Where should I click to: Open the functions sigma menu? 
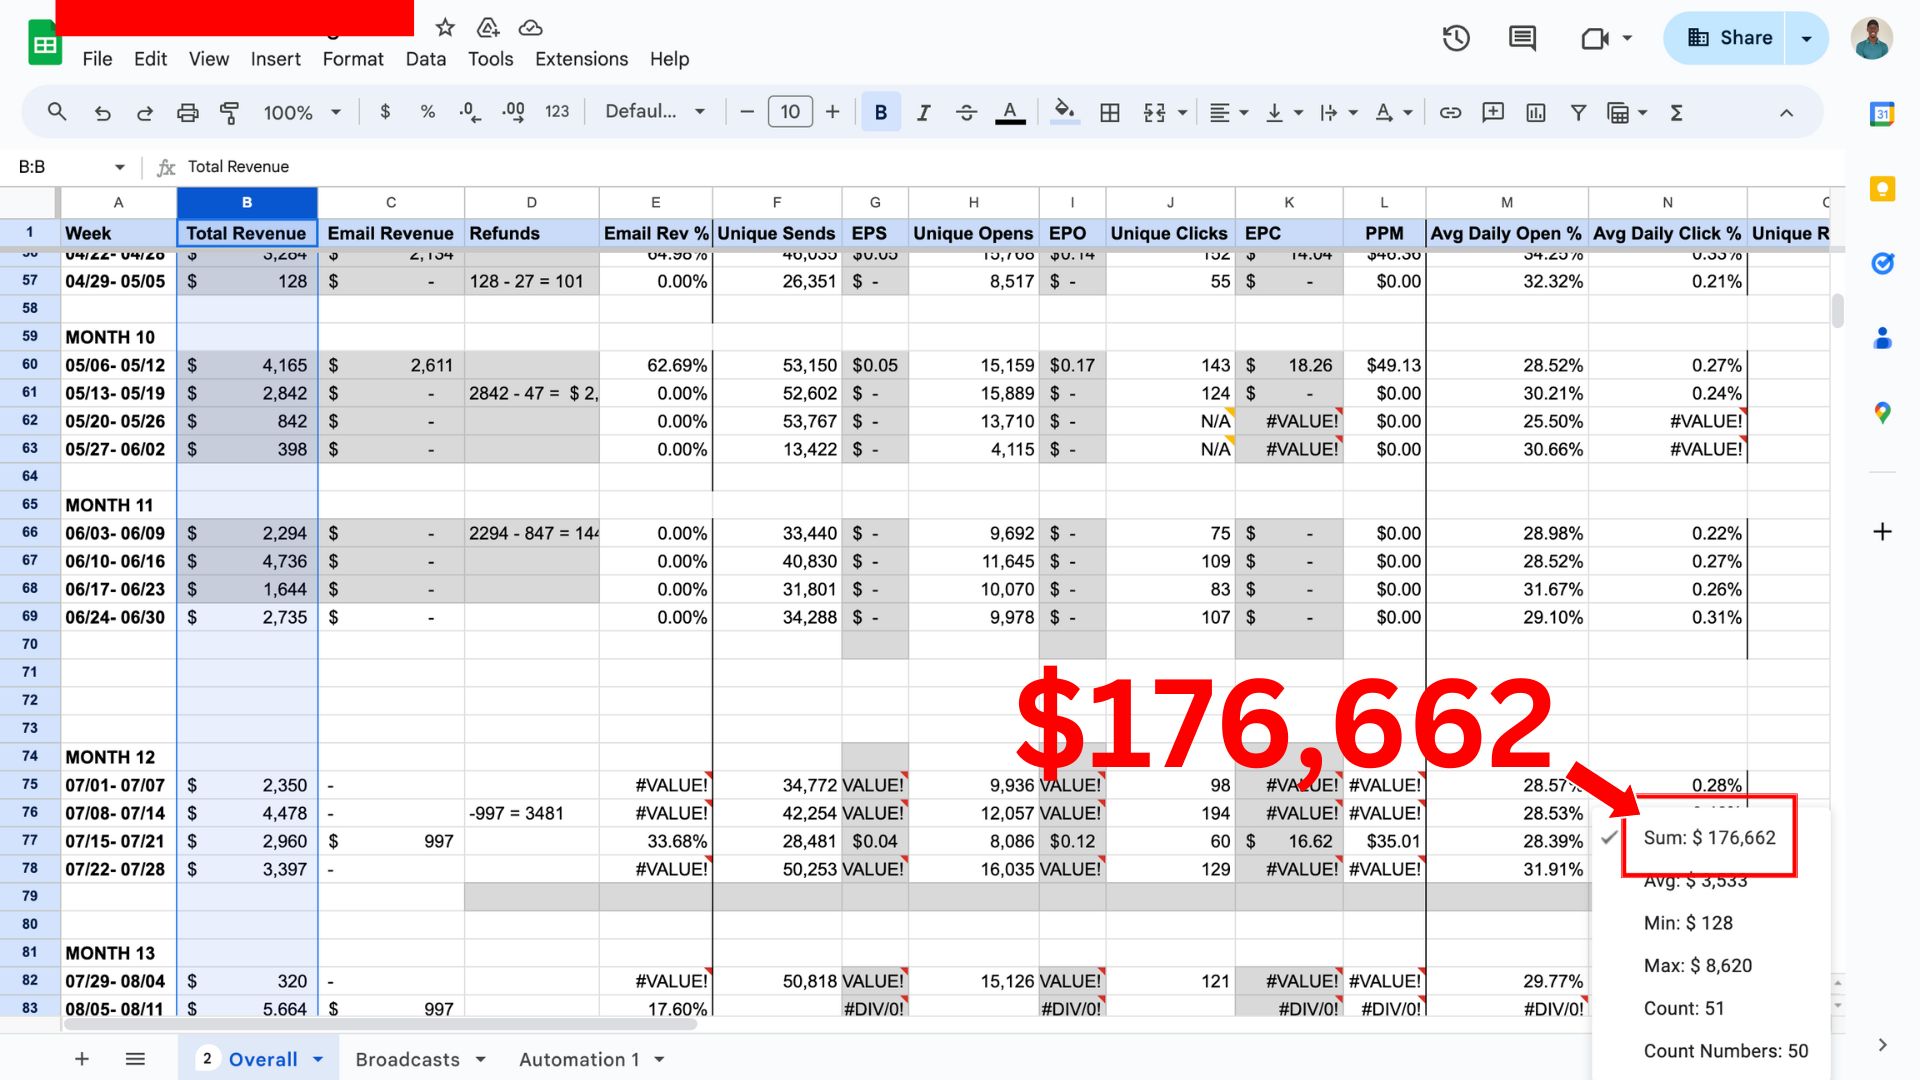tap(1677, 112)
